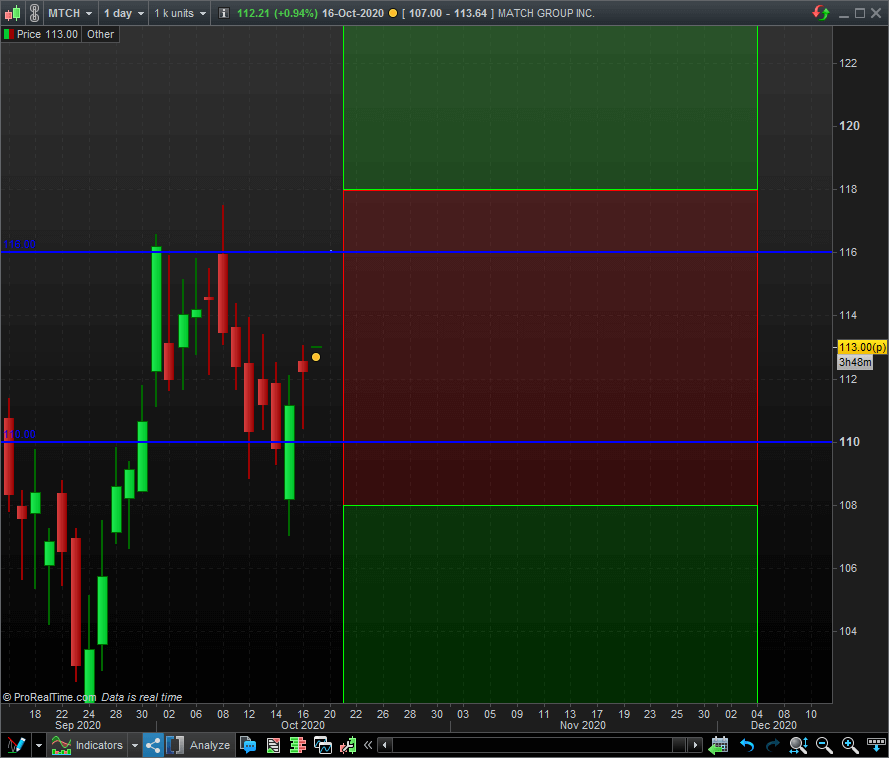The height and width of the screenshot is (758, 889).
Task: Open the MTCH symbol dropdown
Action: 71,14
